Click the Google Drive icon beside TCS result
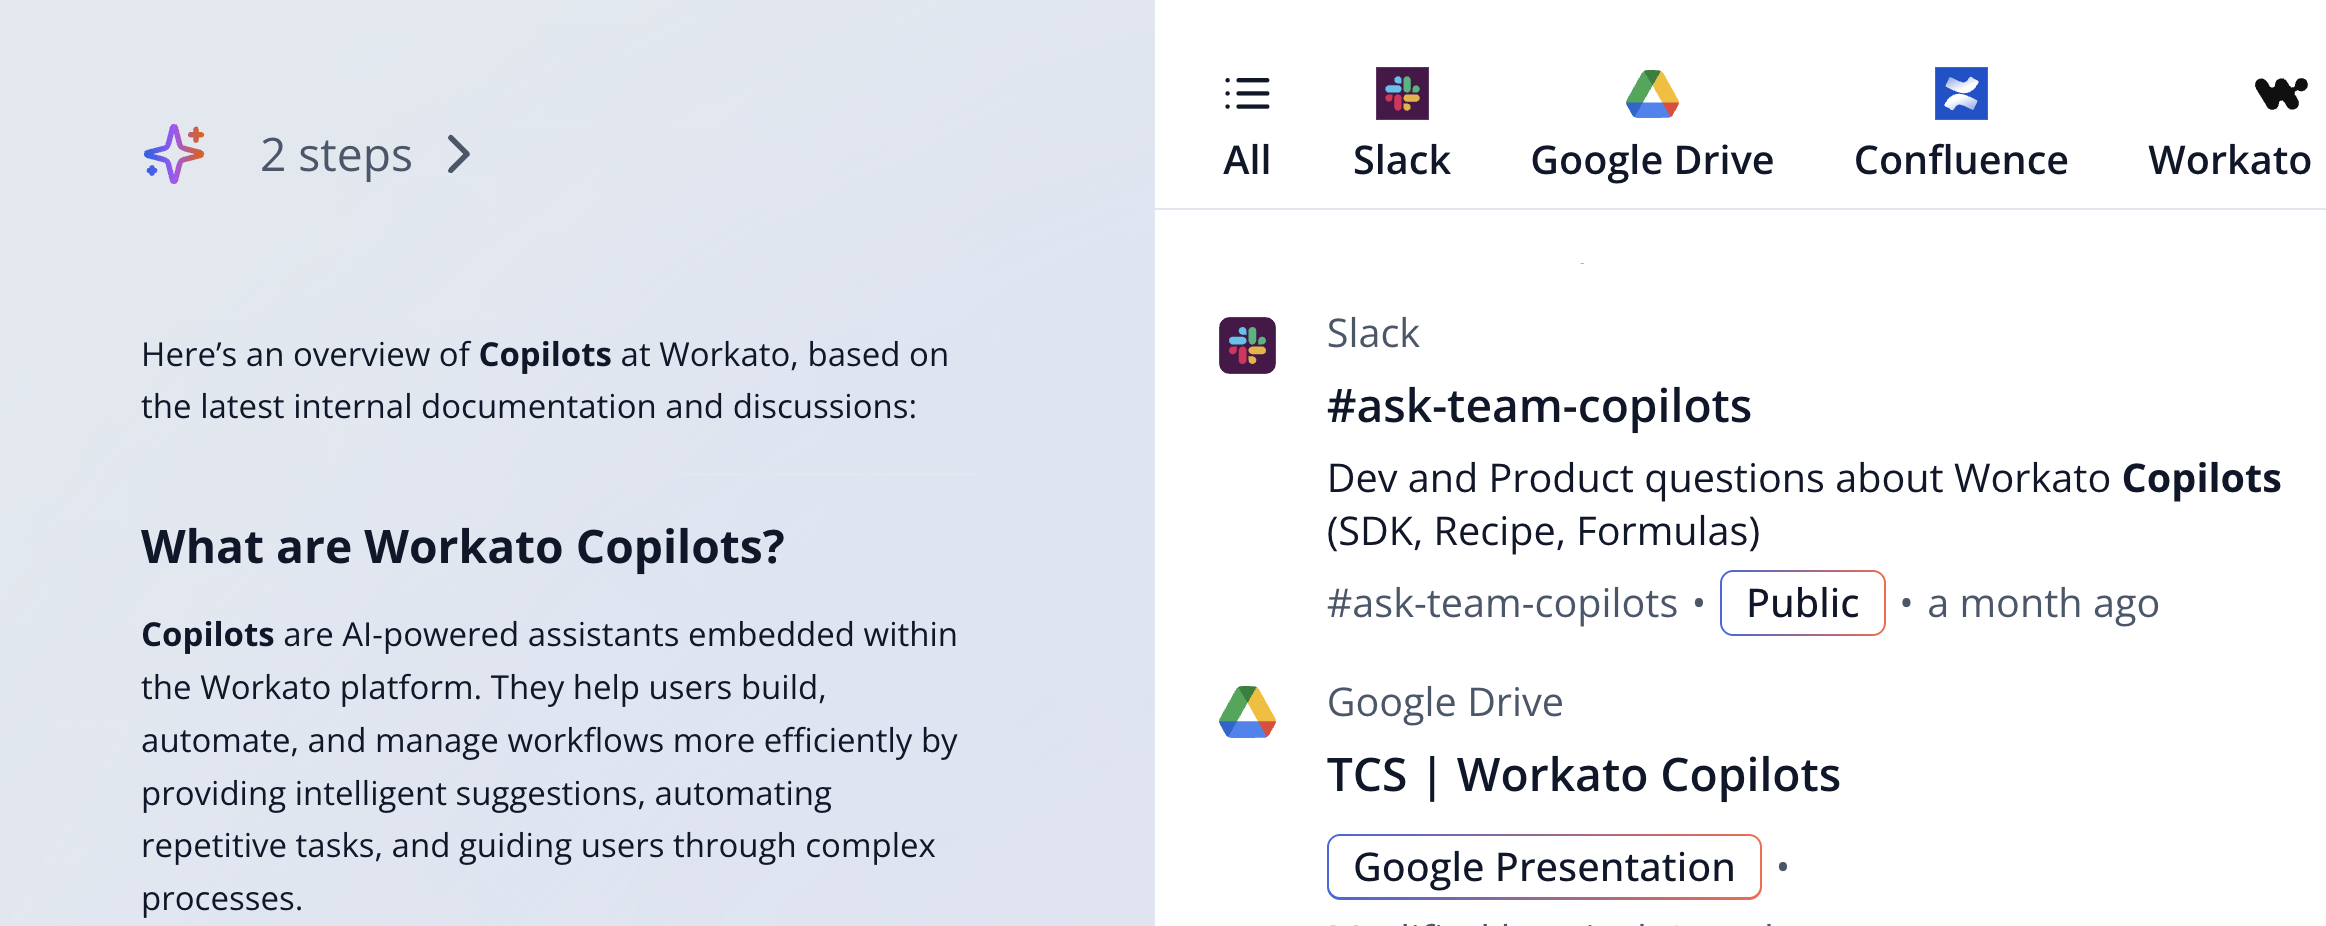The width and height of the screenshot is (2326, 926). pos(1247,712)
